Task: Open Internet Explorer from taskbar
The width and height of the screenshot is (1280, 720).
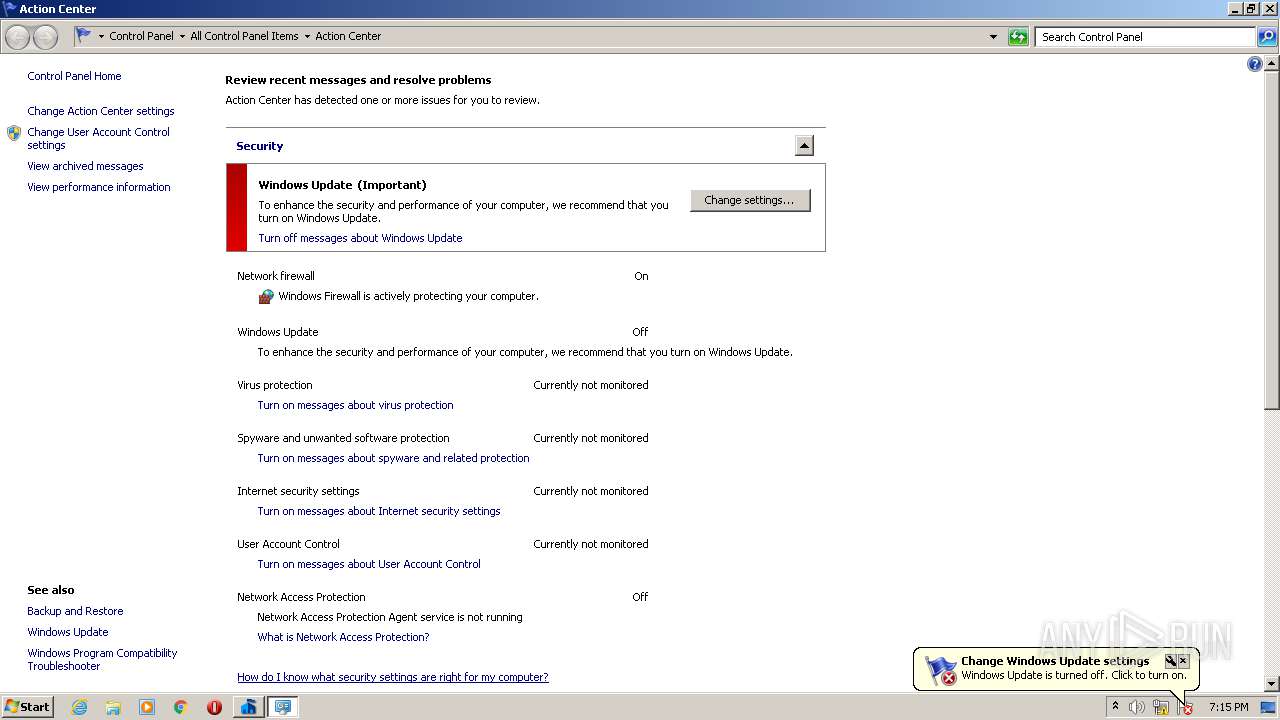Action: [79, 707]
